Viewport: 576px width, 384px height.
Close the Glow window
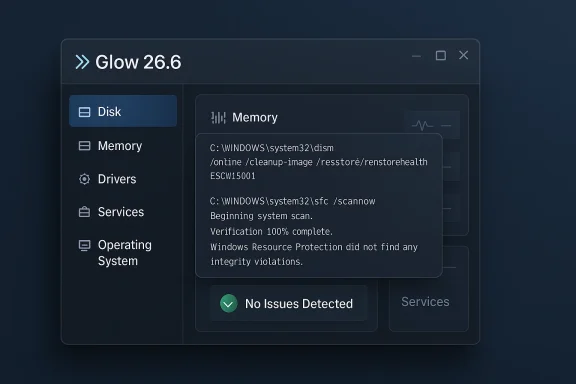tap(464, 55)
